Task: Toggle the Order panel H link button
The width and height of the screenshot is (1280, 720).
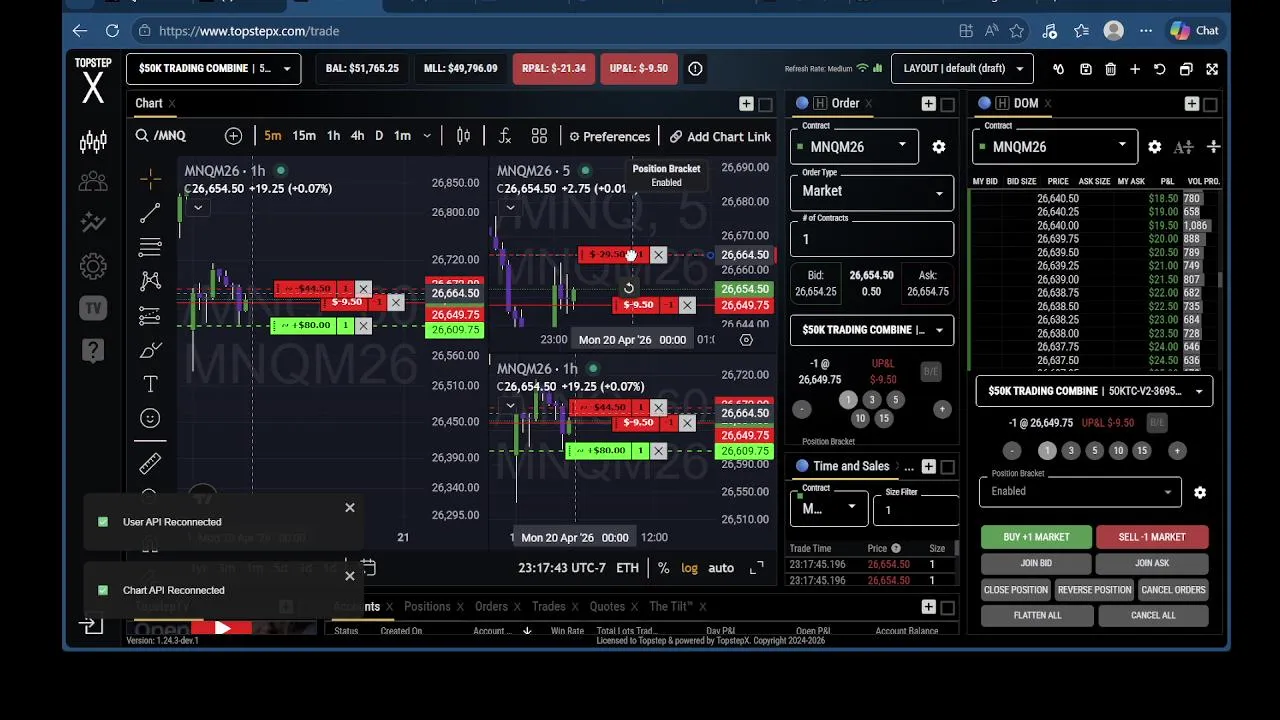Action: pos(820,103)
